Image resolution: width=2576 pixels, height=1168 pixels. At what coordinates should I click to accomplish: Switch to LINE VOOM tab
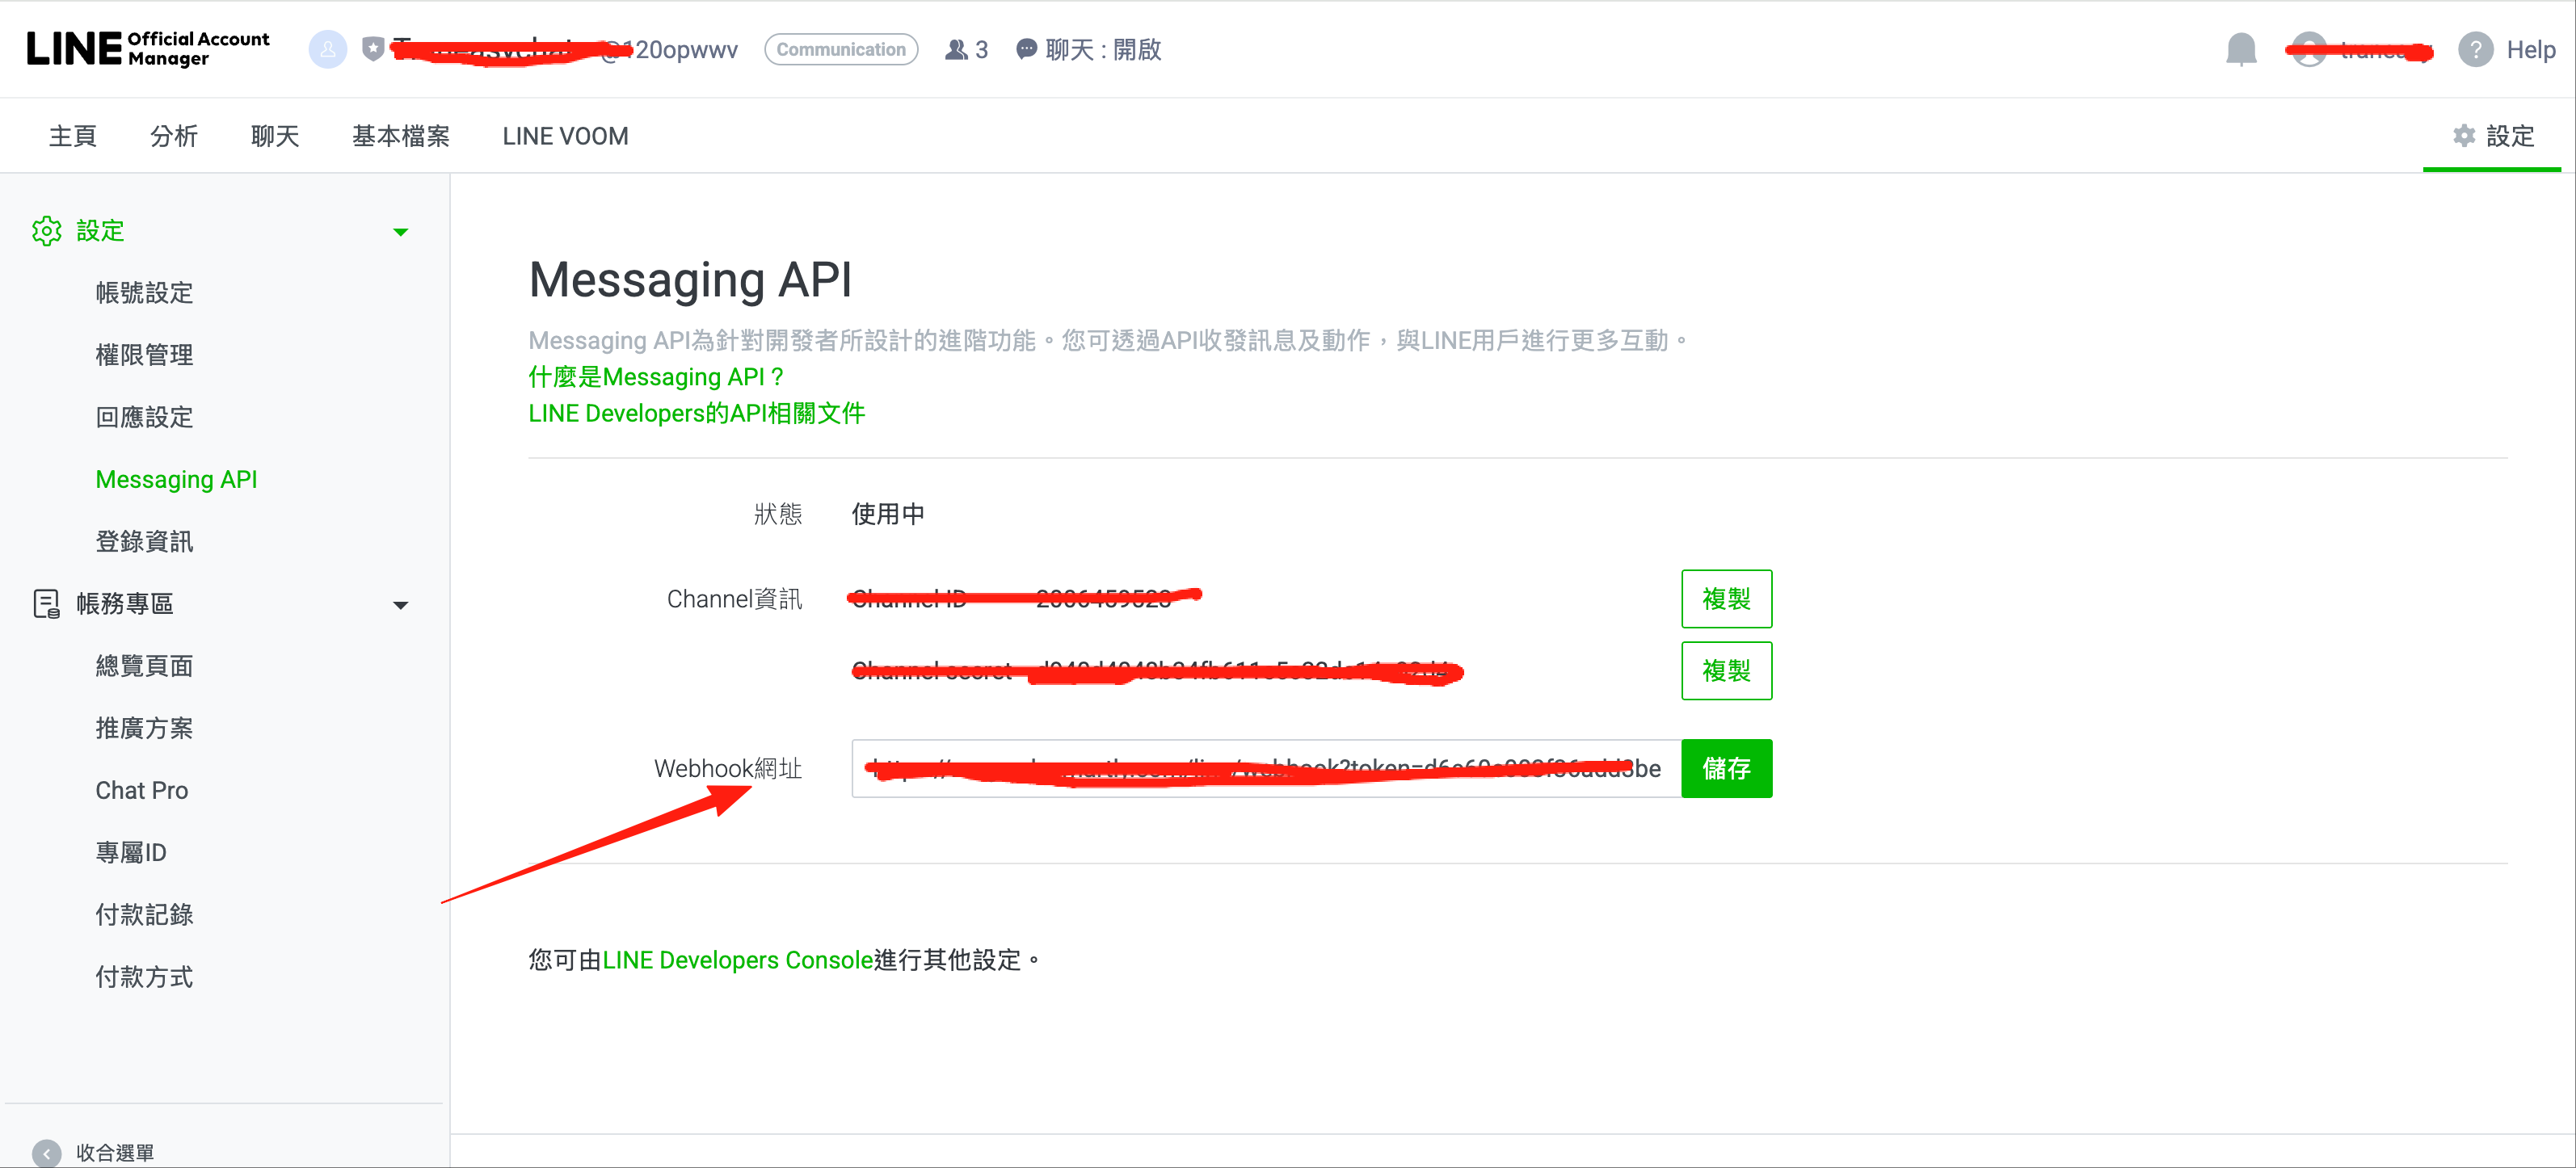click(x=565, y=136)
